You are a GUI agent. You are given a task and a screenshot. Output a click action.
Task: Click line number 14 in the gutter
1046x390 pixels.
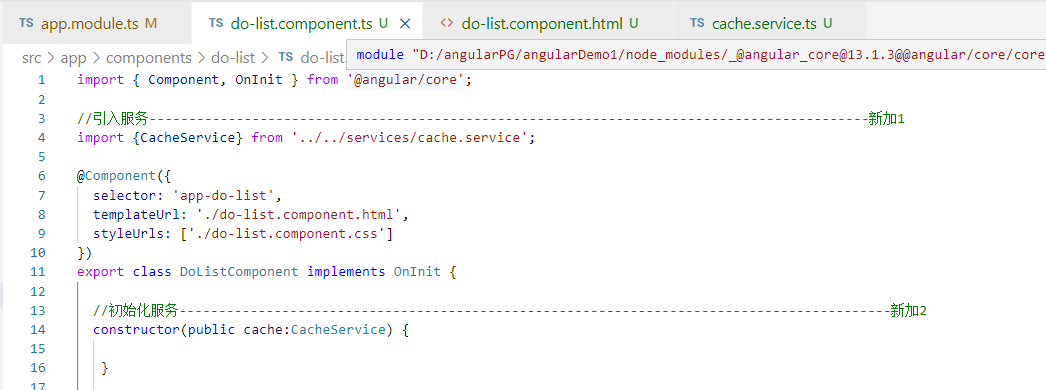38,329
